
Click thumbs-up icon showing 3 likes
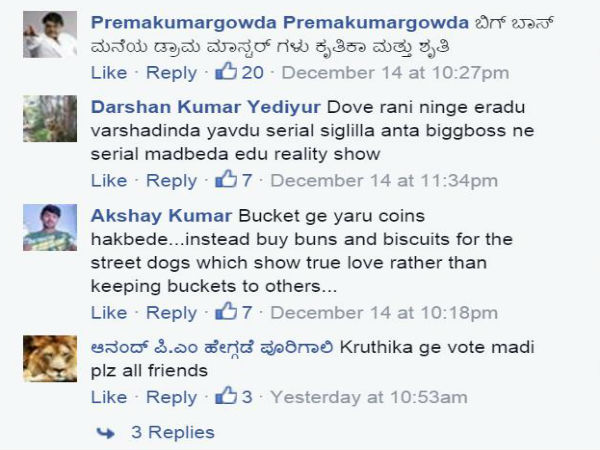pyautogui.click(x=226, y=395)
